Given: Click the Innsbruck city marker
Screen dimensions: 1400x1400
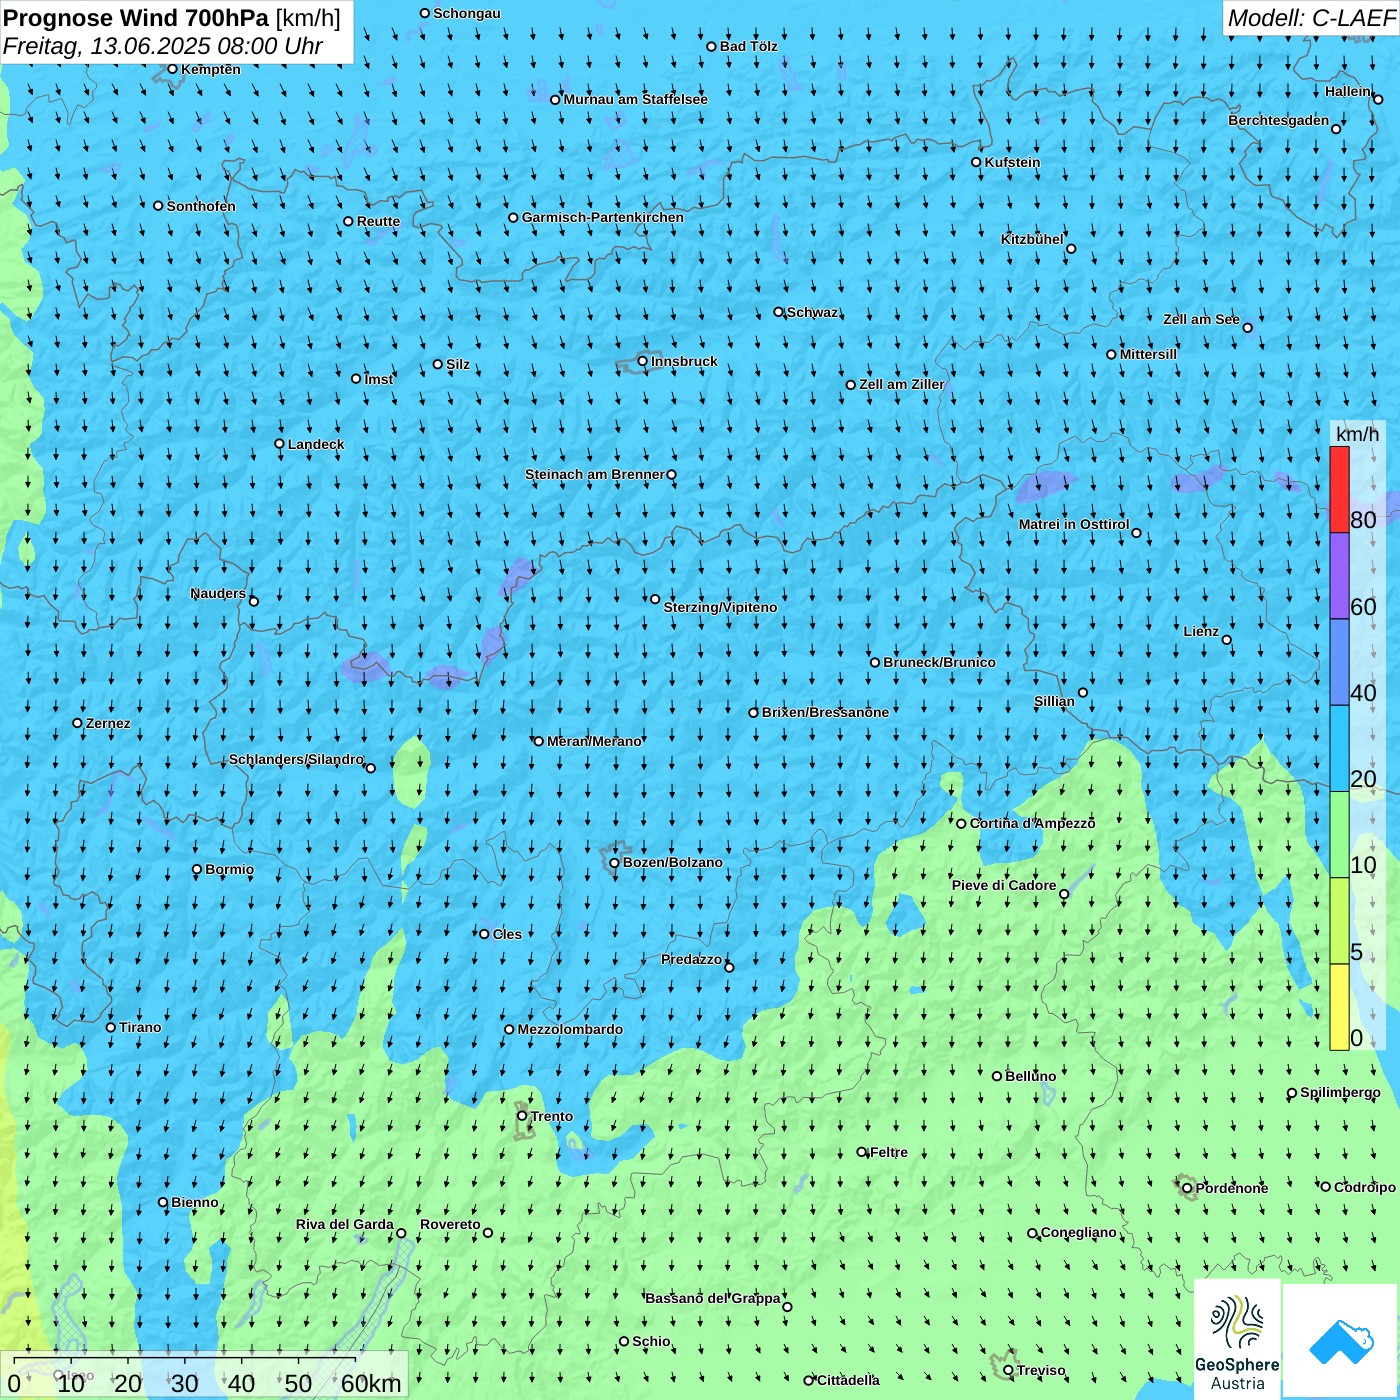Looking at the screenshot, I should click(x=643, y=361).
